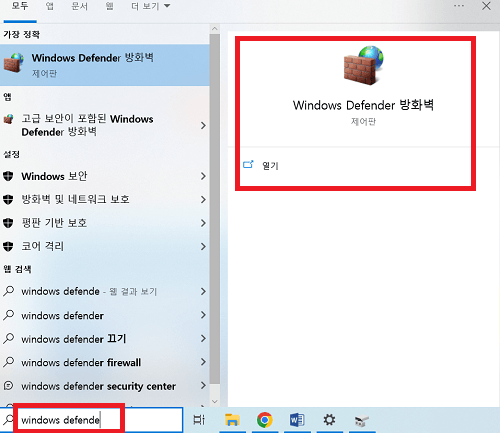Click the results list scrollbar thumb
This screenshot has height=433, width=500.
[215, 208]
